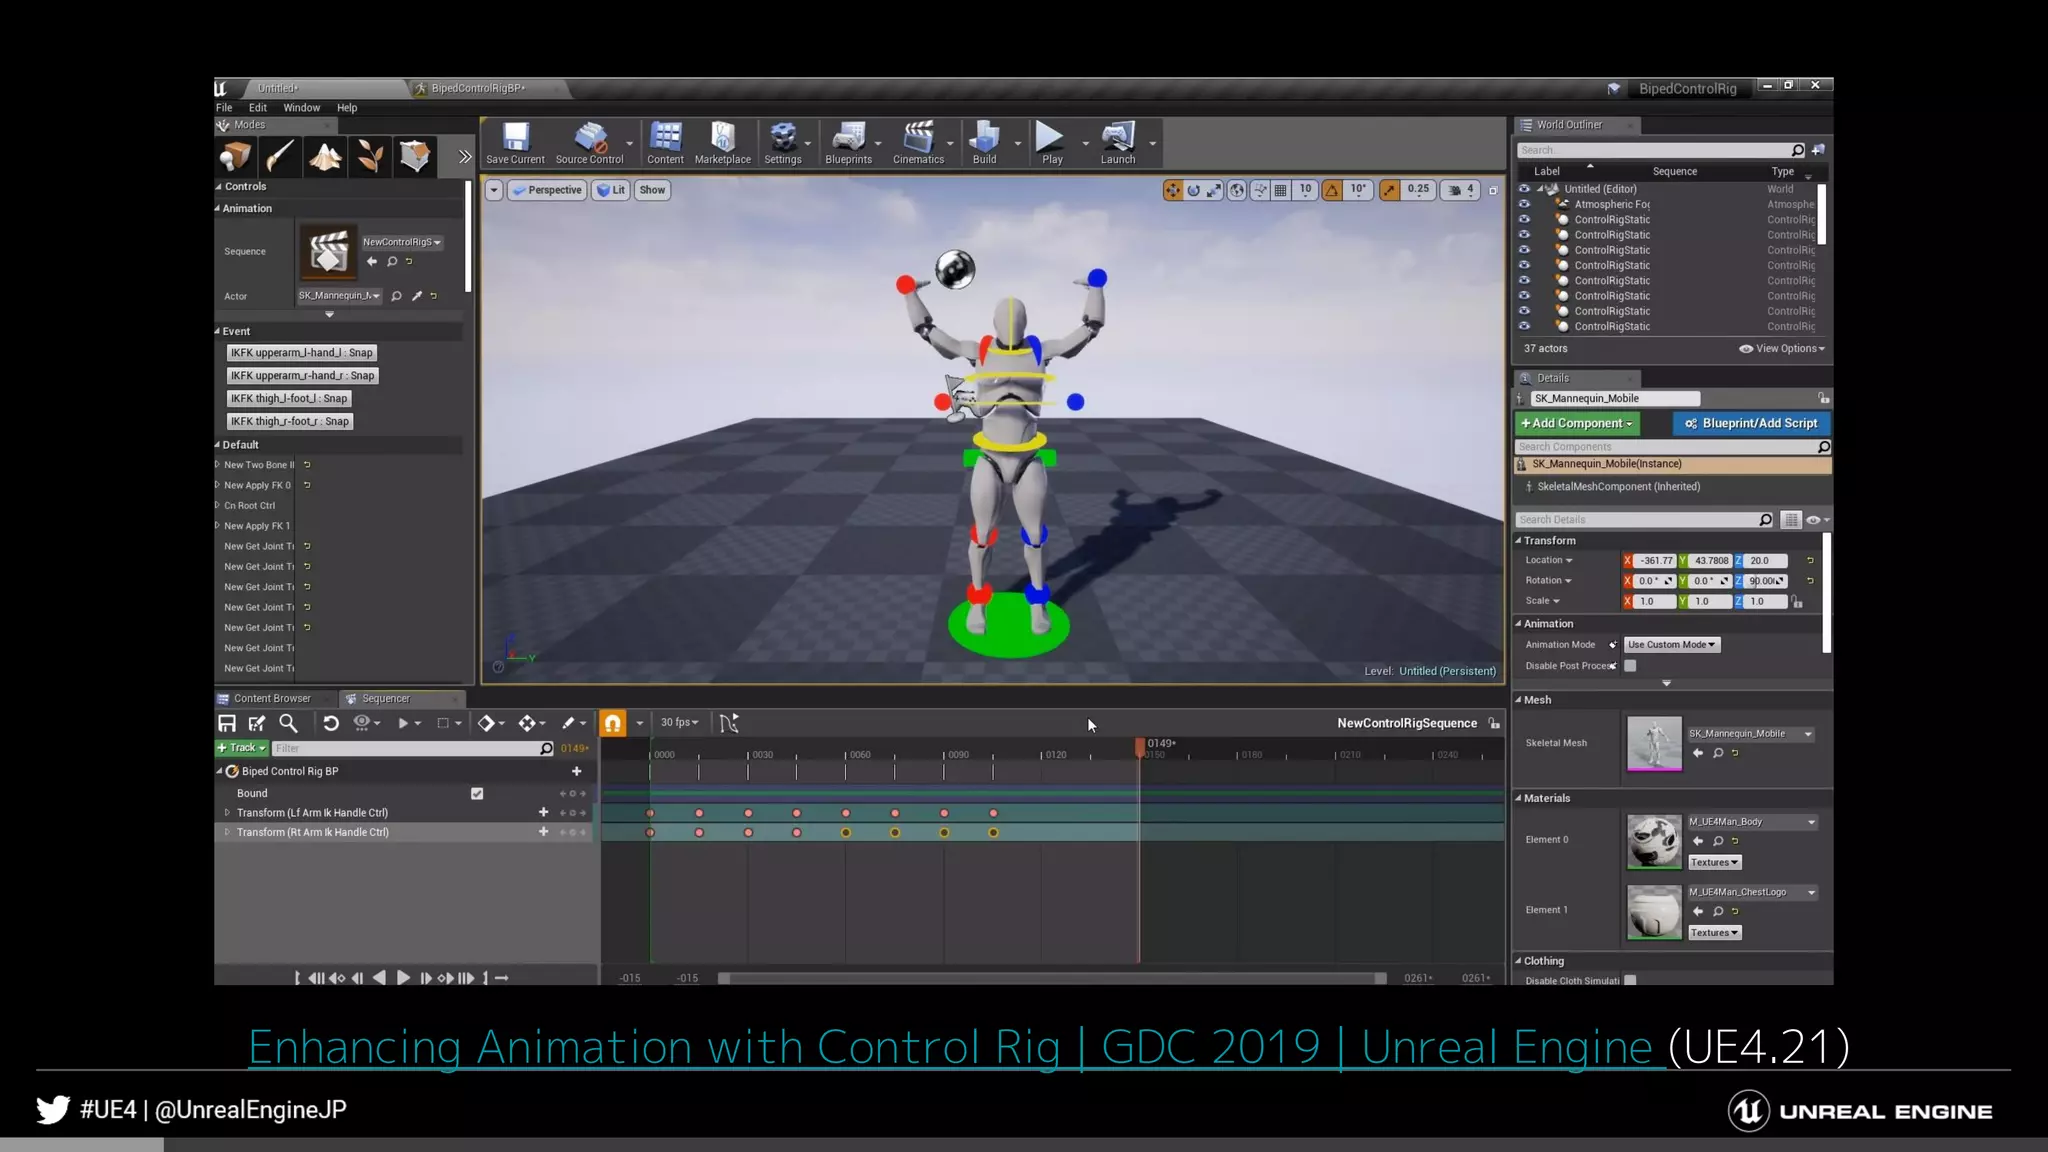Expand Transform (Lf Arm Ik Handle Ctrl) track

(227, 813)
